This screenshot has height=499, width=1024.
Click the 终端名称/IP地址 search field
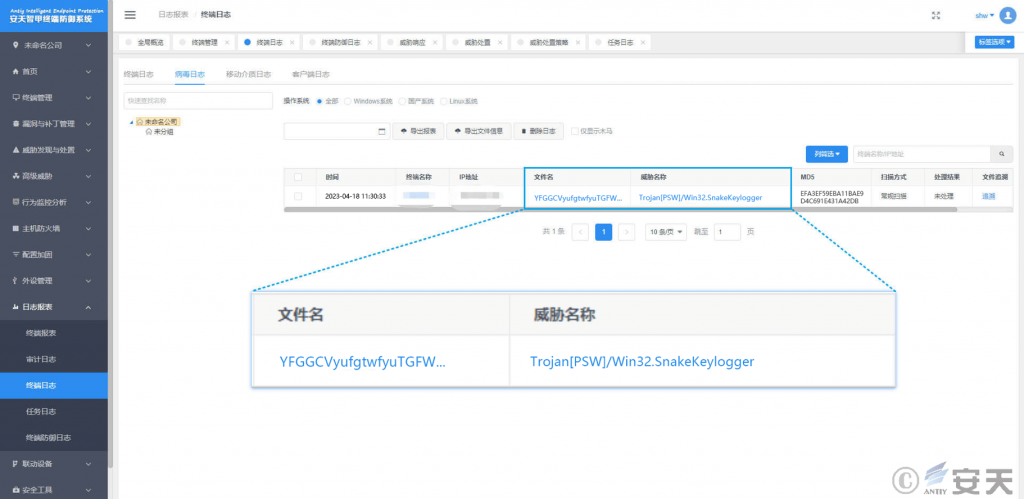pos(922,154)
